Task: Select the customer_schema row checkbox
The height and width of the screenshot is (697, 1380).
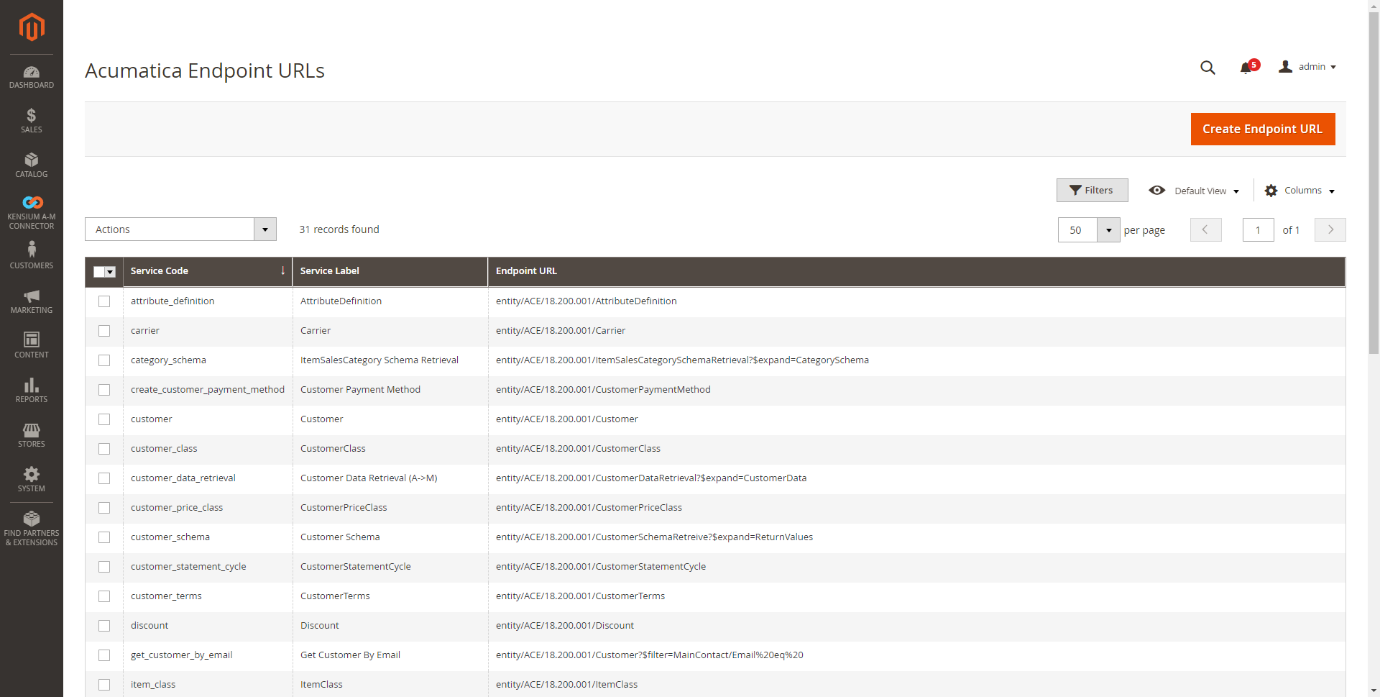Action: coord(104,537)
